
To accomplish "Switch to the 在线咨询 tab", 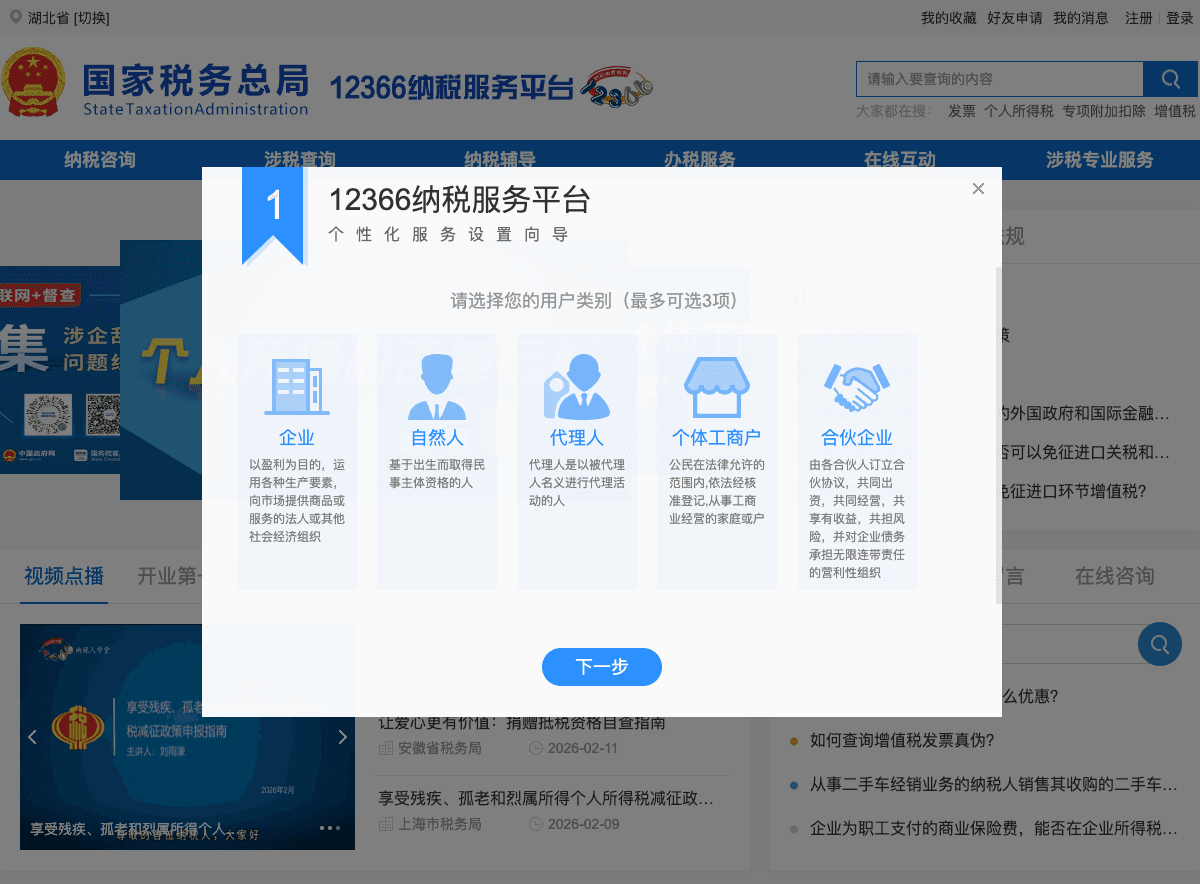I will point(1114,576).
